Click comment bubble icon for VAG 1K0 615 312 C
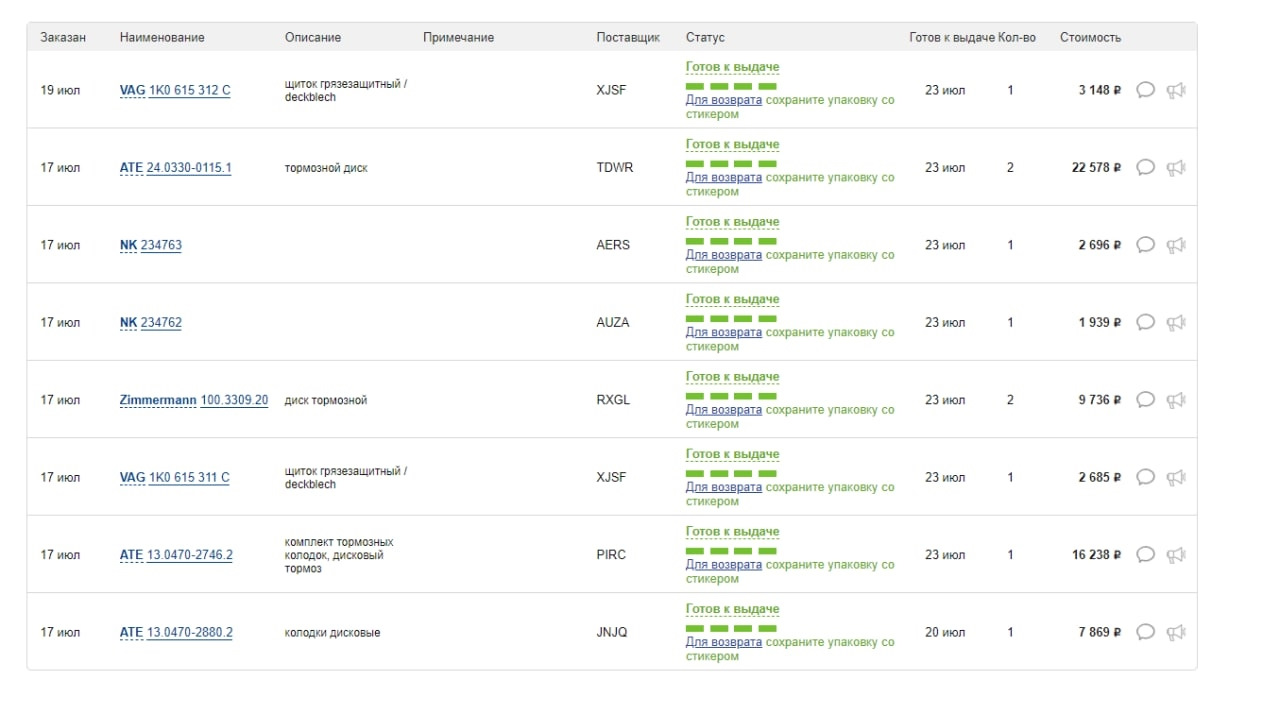 [1146, 90]
